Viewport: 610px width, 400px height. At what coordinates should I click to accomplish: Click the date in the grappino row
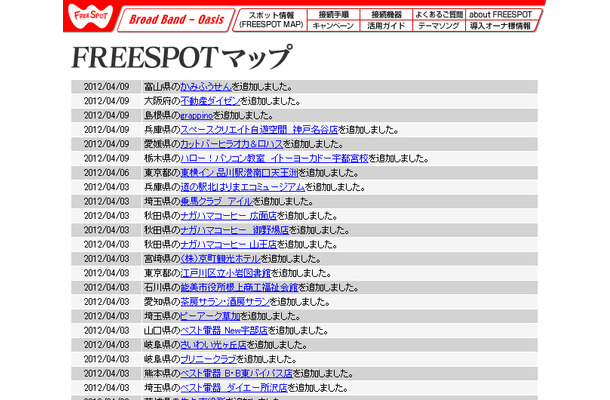click(107, 116)
